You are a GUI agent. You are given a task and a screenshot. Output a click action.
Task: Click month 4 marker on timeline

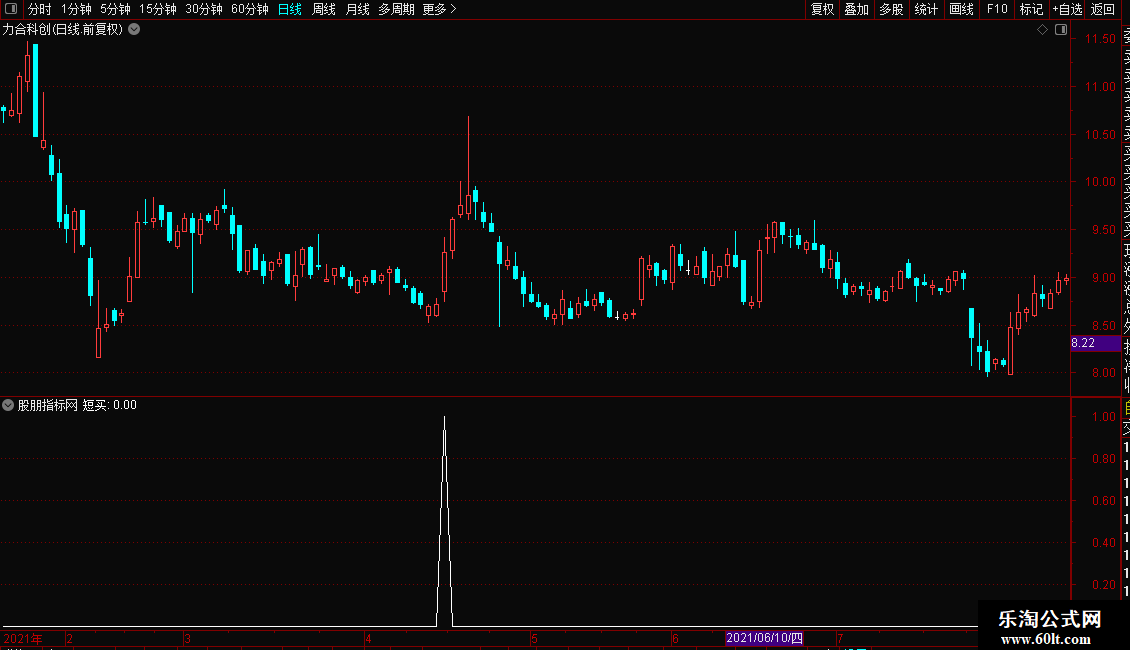click(x=368, y=638)
